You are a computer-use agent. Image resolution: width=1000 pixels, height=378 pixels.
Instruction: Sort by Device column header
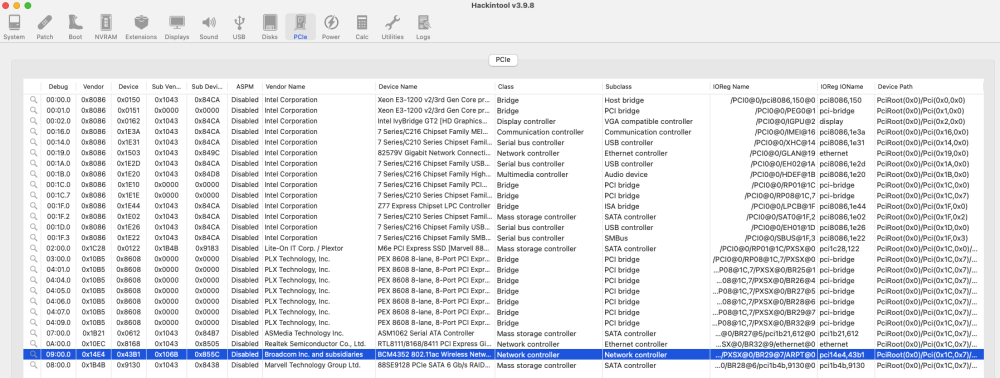pos(128,86)
